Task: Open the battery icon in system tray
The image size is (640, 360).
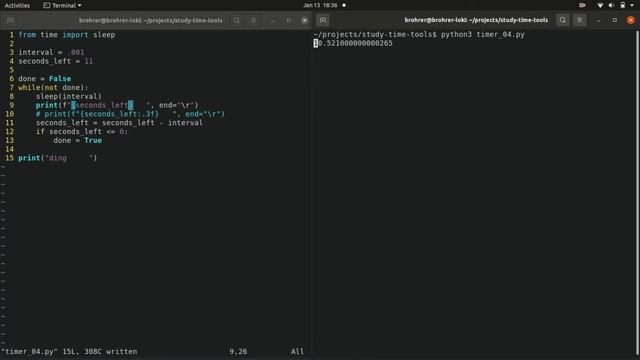Action: click(x=622, y=5)
